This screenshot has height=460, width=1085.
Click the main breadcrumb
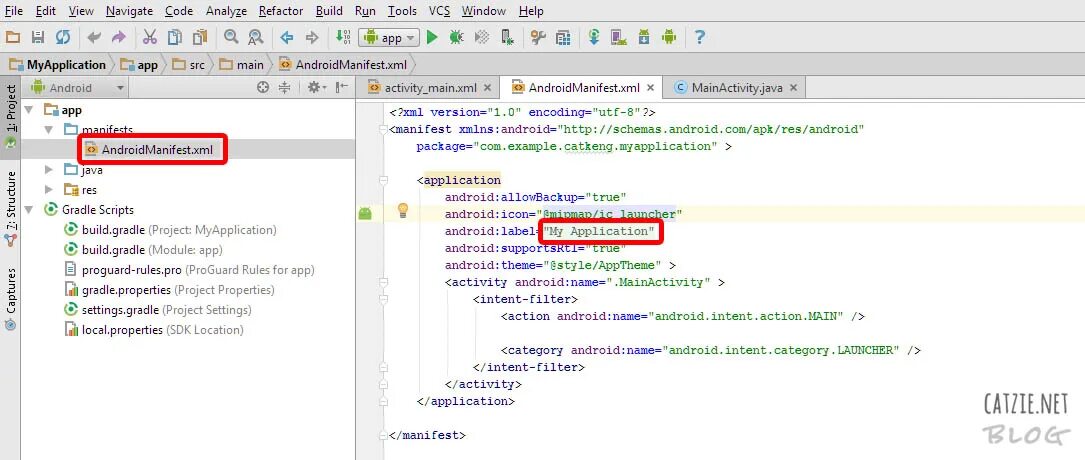(241, 65)
